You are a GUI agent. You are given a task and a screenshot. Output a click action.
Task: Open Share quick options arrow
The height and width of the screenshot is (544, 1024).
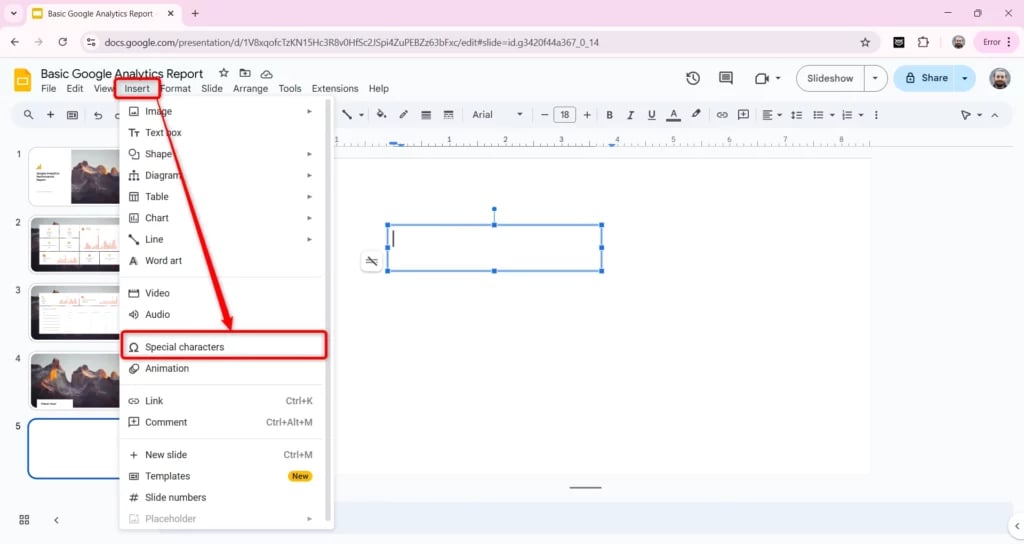coord(965,78)
